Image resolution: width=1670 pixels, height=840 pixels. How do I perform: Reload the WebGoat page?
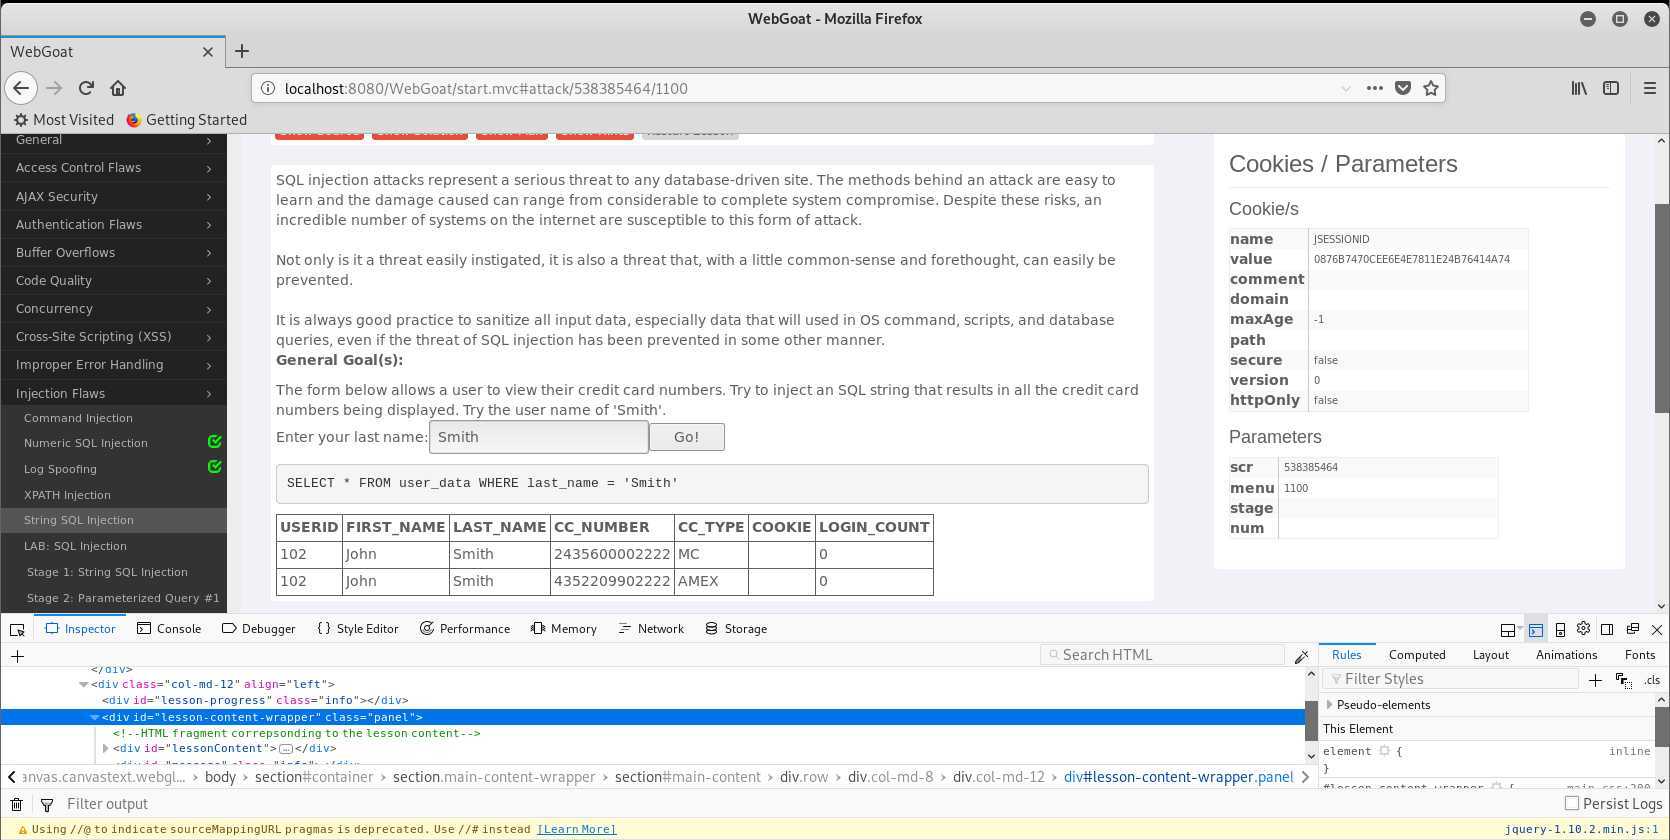coord(86,88)
